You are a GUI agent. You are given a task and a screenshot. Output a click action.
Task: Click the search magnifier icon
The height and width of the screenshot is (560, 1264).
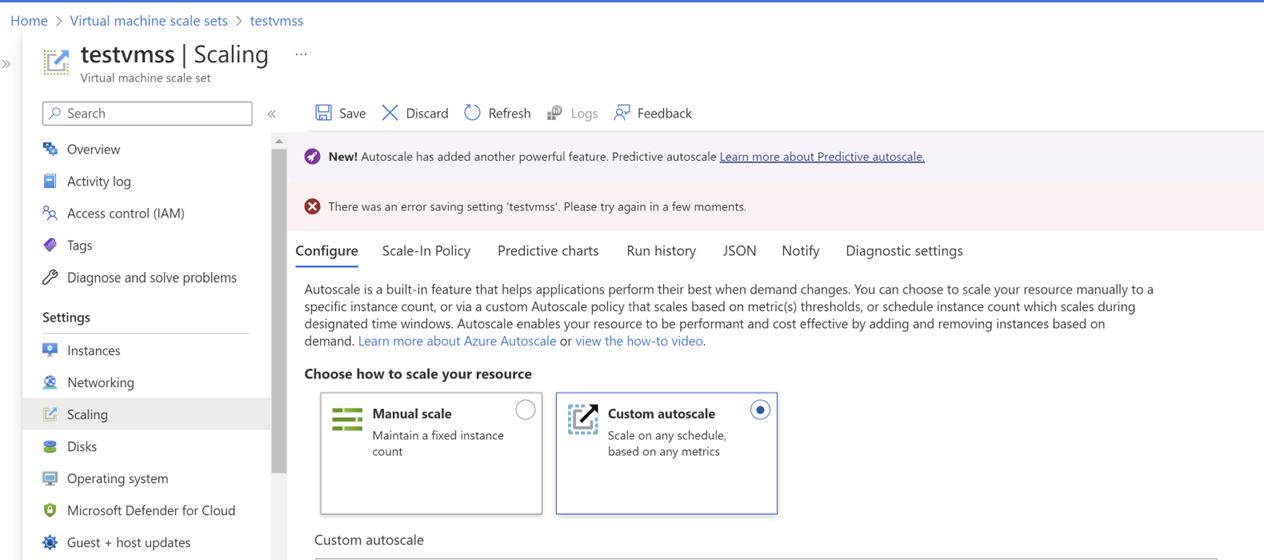point(56,113)
